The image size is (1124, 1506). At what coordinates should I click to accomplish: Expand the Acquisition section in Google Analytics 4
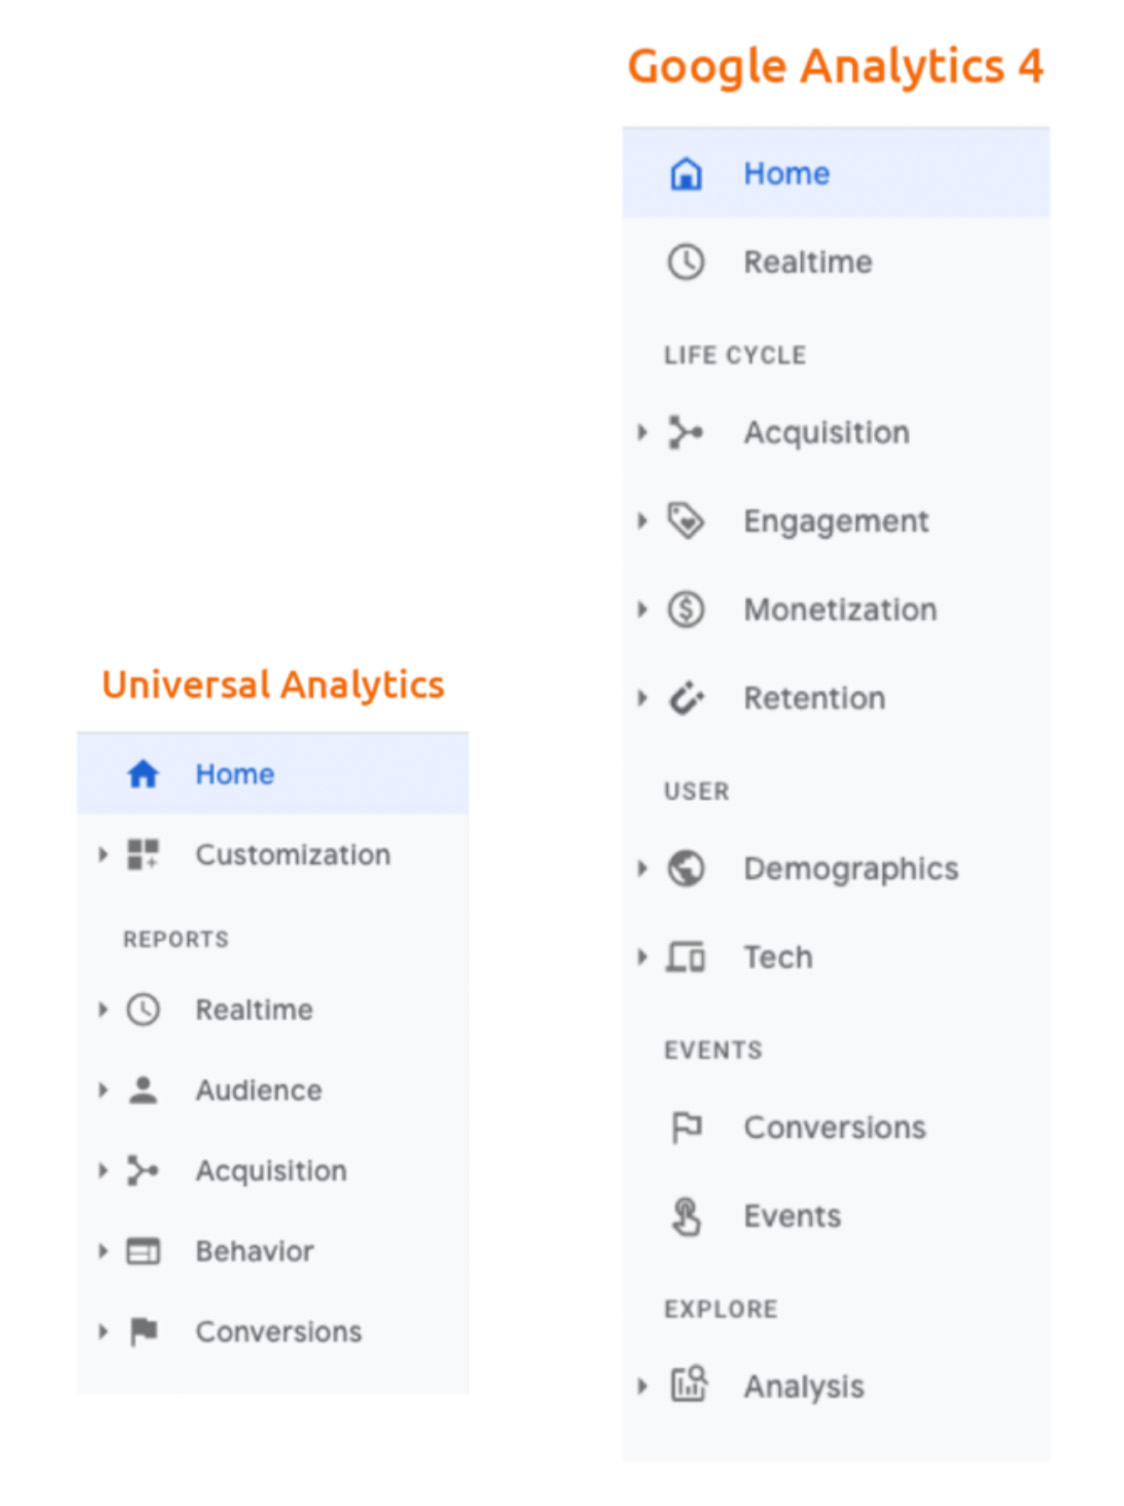click(641, 432)
